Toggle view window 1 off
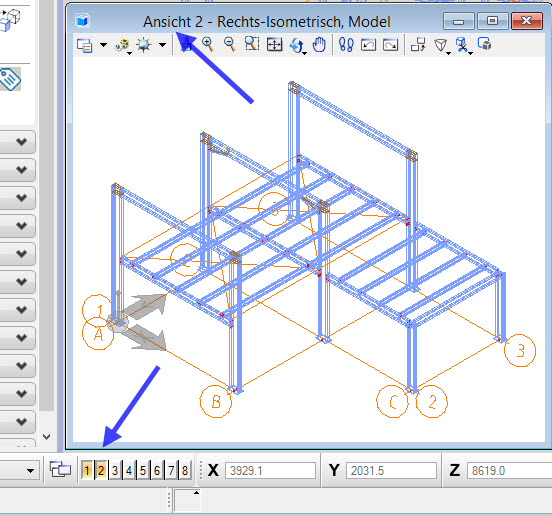 (87, 470)
